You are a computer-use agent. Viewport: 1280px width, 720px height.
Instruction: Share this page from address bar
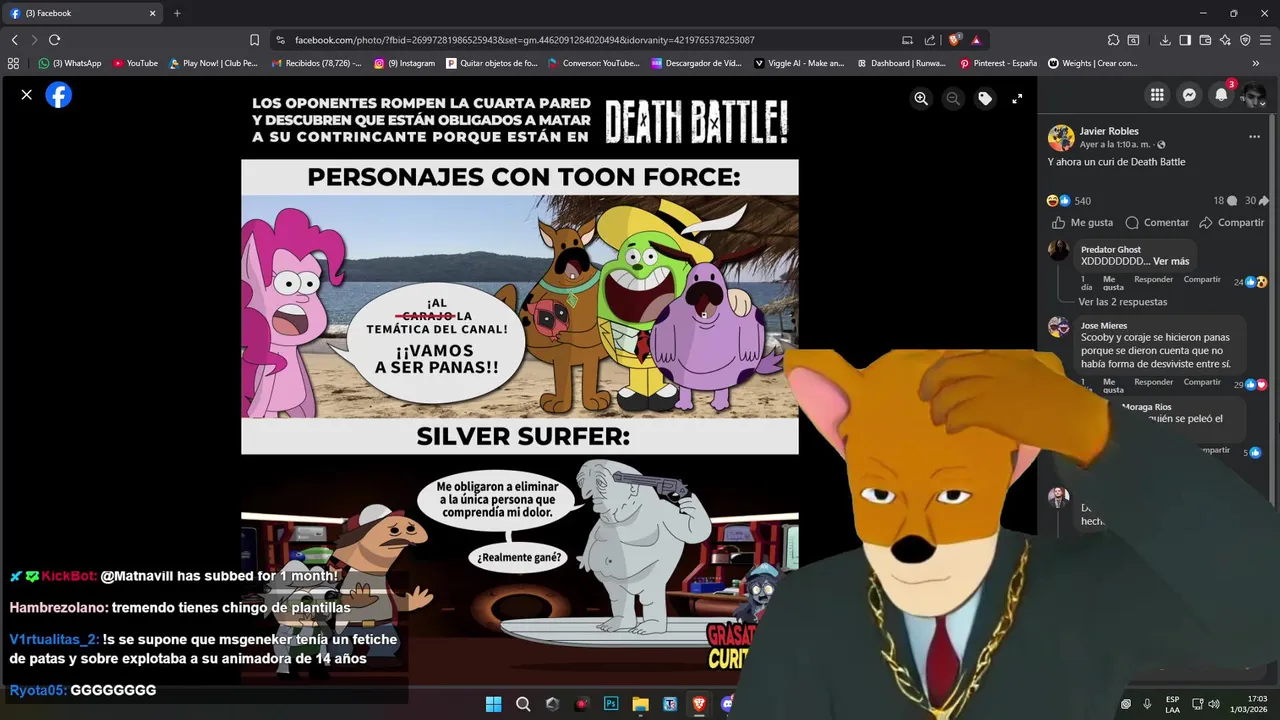pos(930,40)
